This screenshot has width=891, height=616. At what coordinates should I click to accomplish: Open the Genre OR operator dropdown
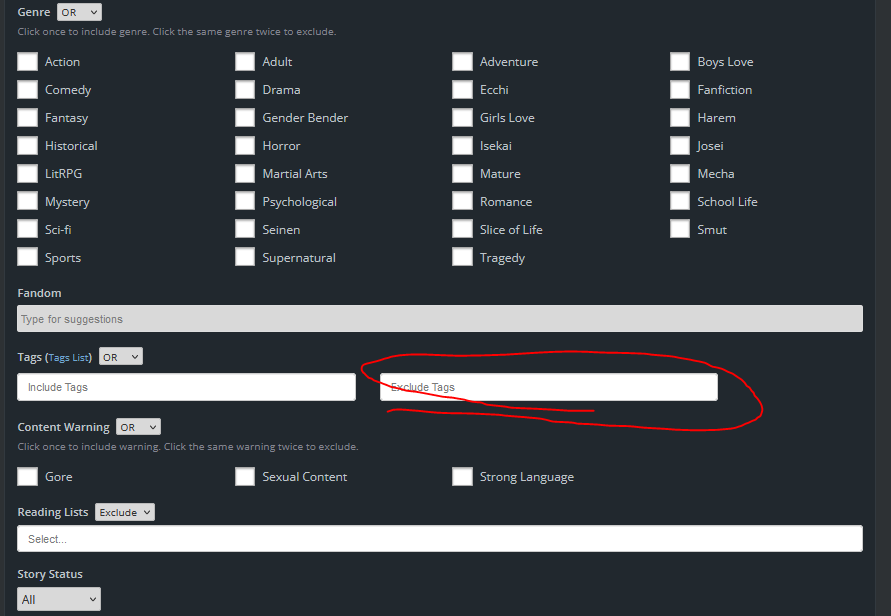coord(79,12)
